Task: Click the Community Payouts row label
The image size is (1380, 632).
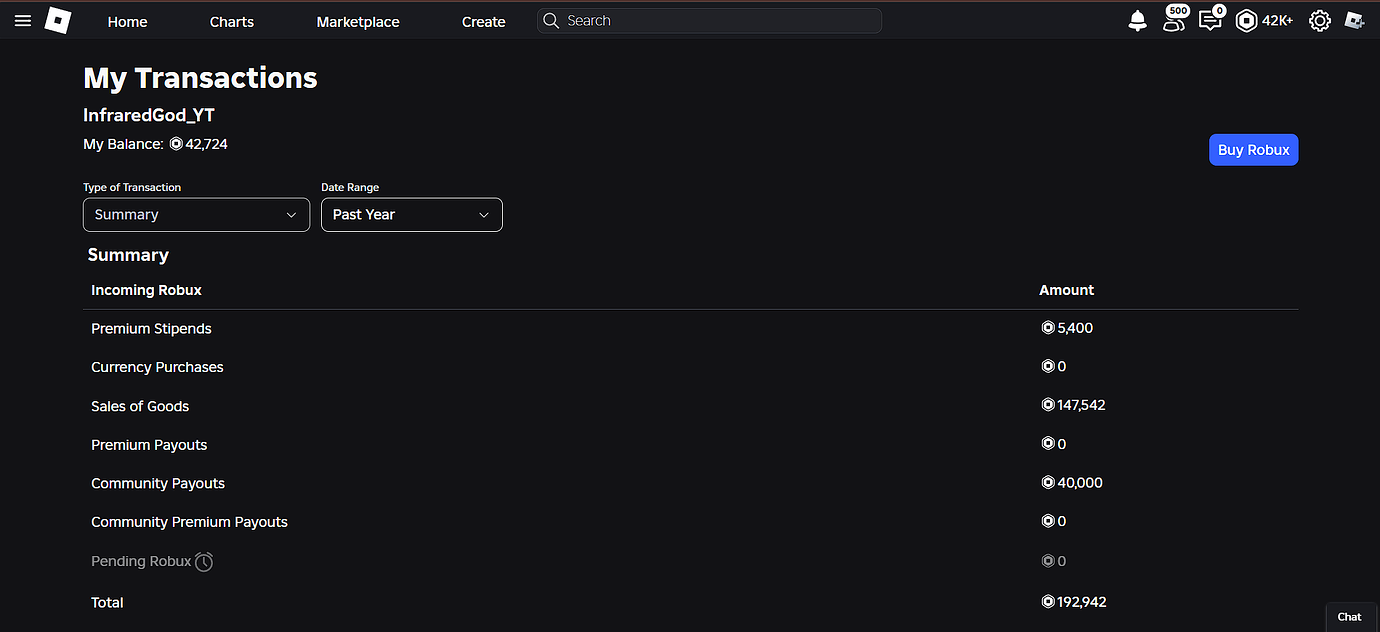Action: [158, 483]
